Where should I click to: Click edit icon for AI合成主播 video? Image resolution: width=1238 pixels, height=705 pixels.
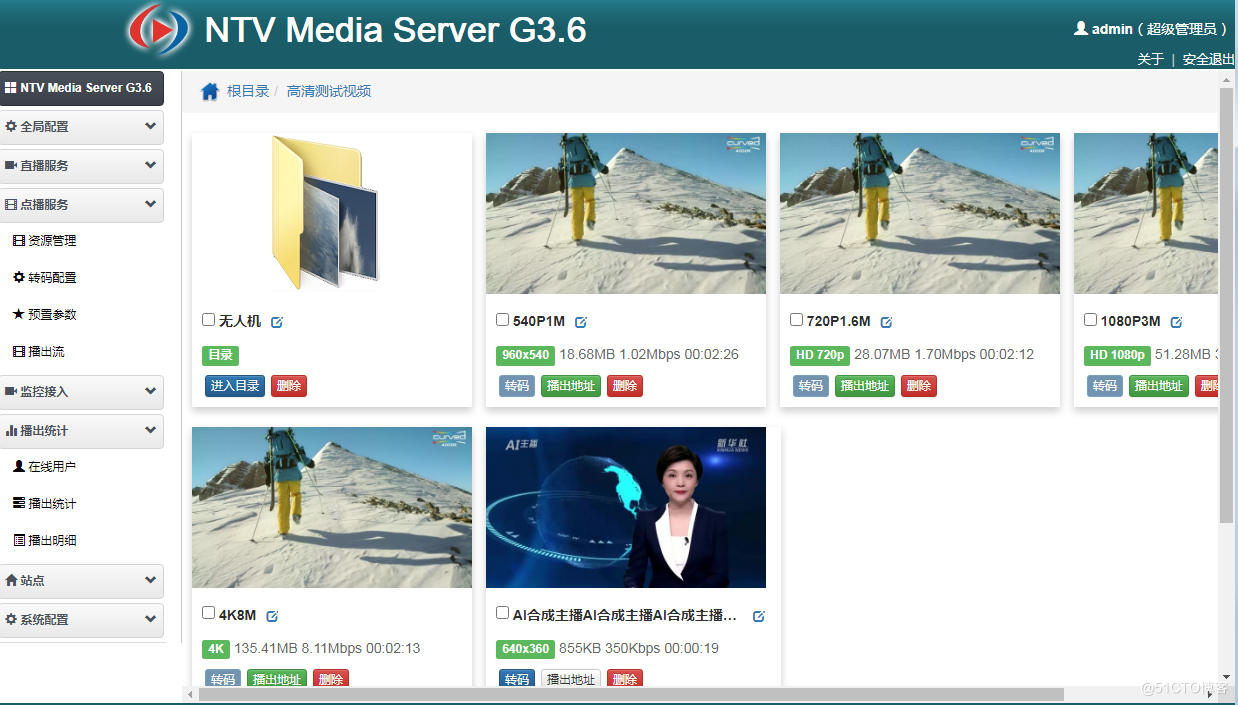(758, 616)
